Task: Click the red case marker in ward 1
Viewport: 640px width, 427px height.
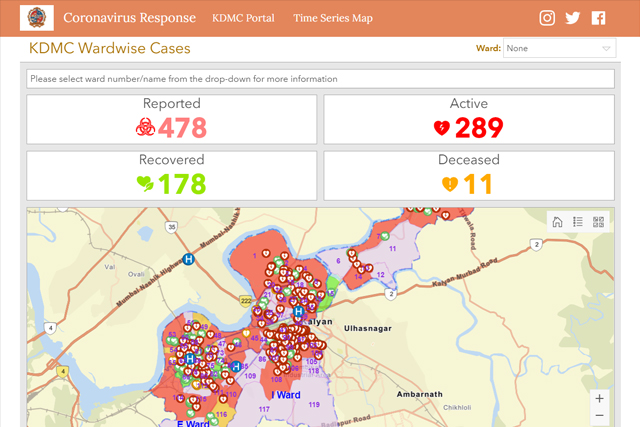Action: (x=266, y=254)
